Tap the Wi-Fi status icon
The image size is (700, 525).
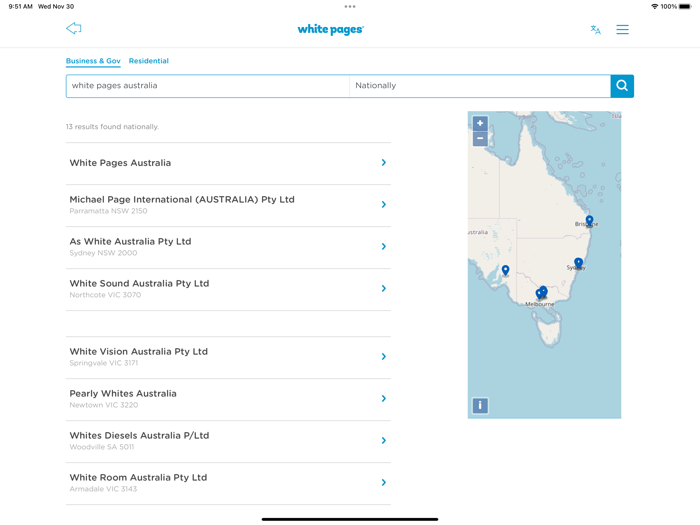(654, 6)
